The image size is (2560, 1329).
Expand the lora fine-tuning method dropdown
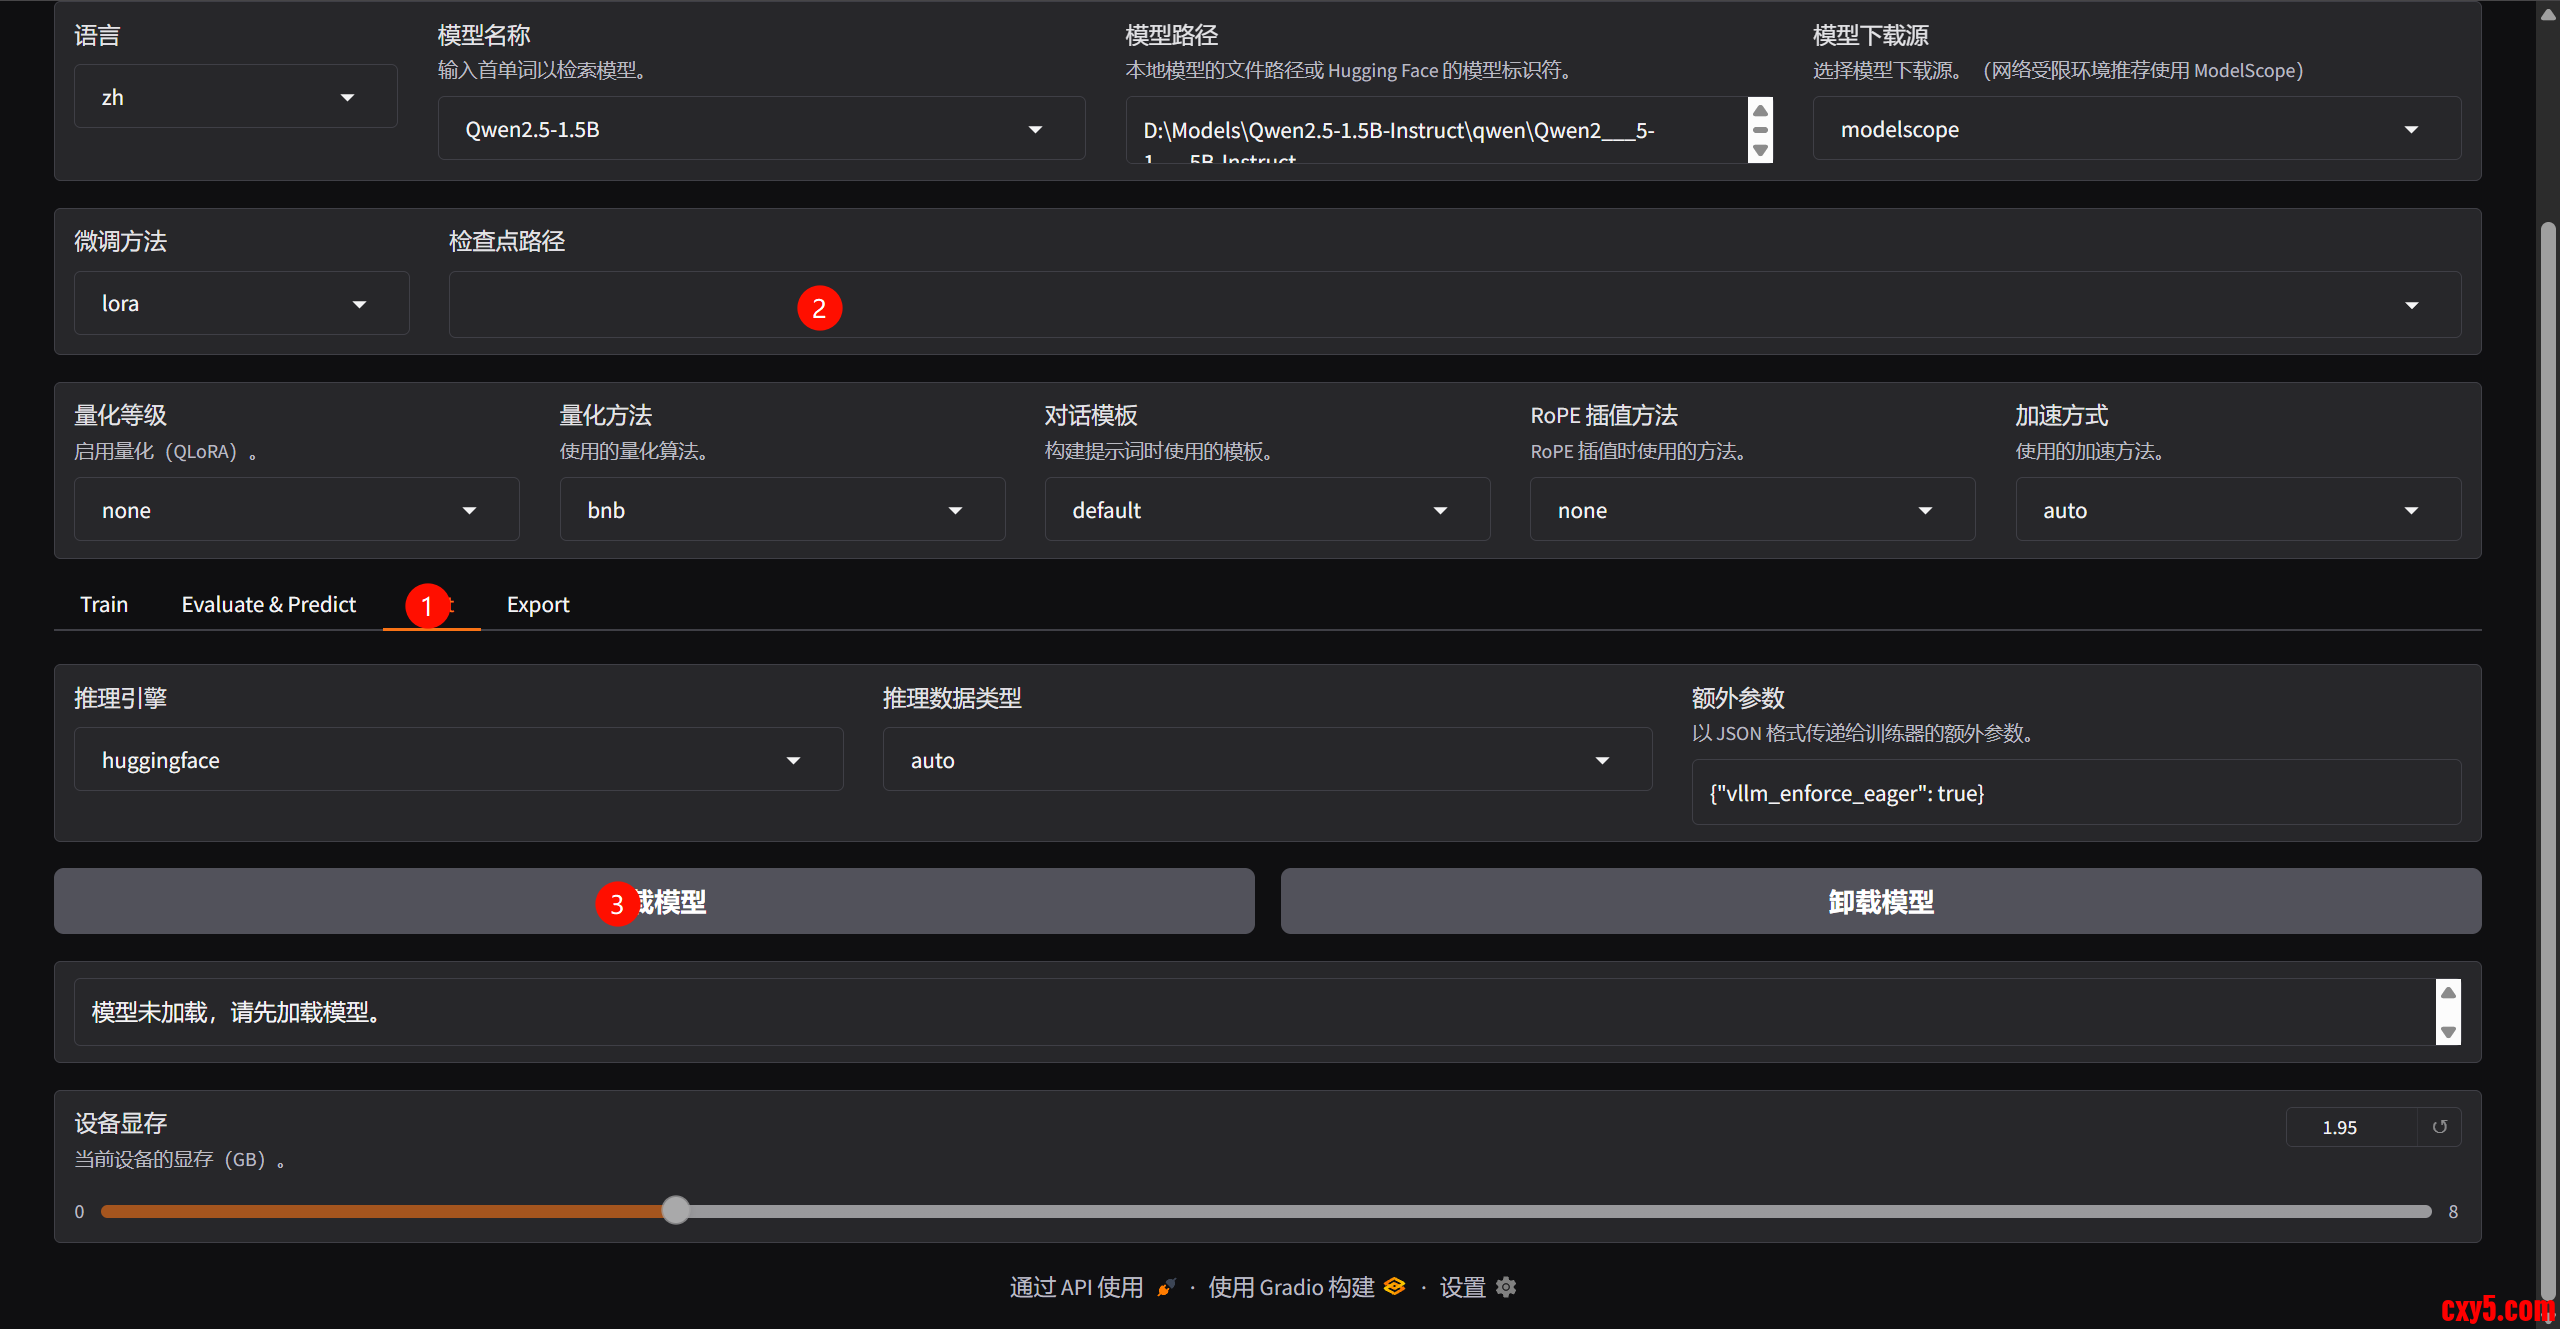[x=240, y=304]
